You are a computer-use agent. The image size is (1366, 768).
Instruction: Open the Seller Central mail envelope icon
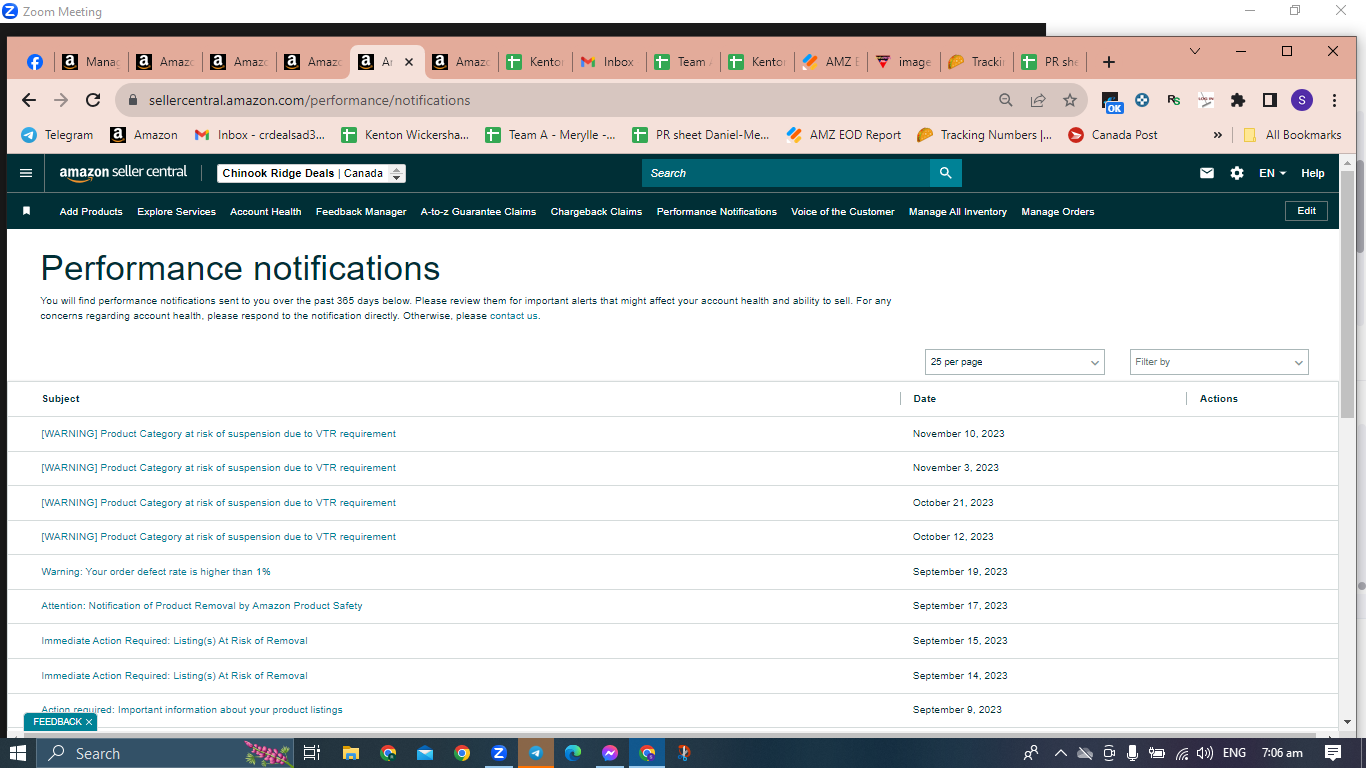point(1207,173)
